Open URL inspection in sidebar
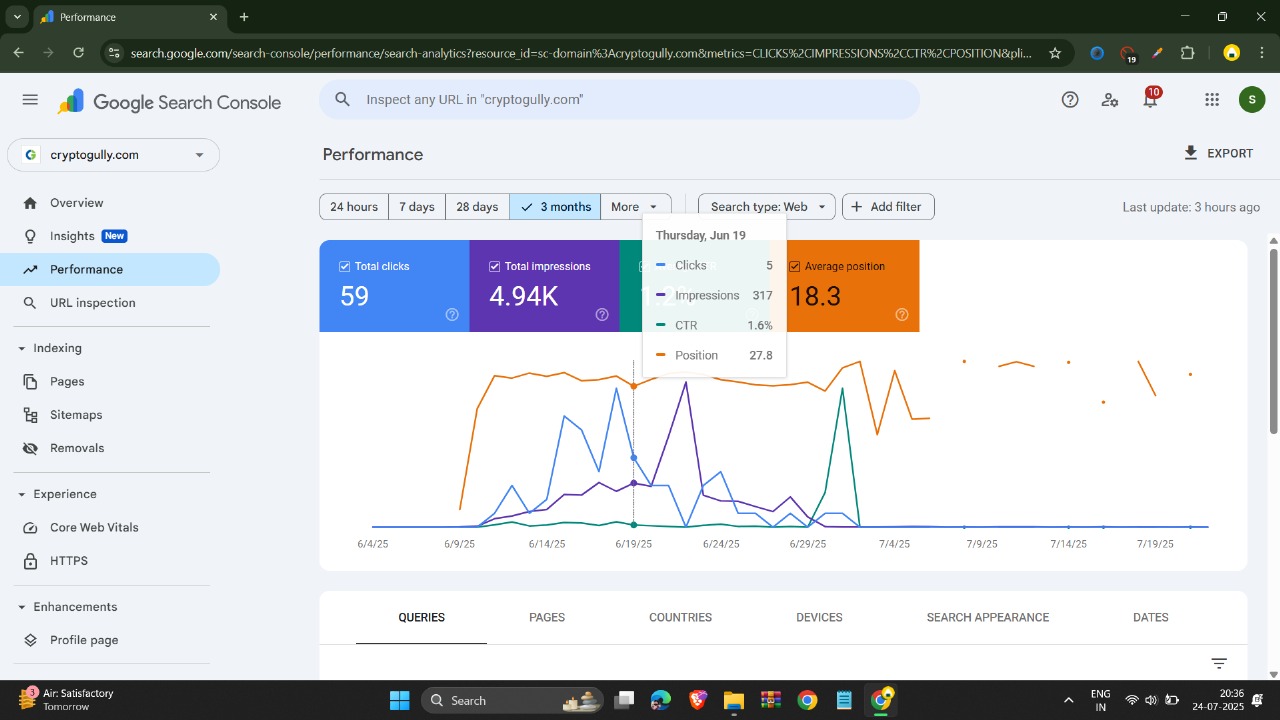The image size is (1280, 720). (110, 303)
